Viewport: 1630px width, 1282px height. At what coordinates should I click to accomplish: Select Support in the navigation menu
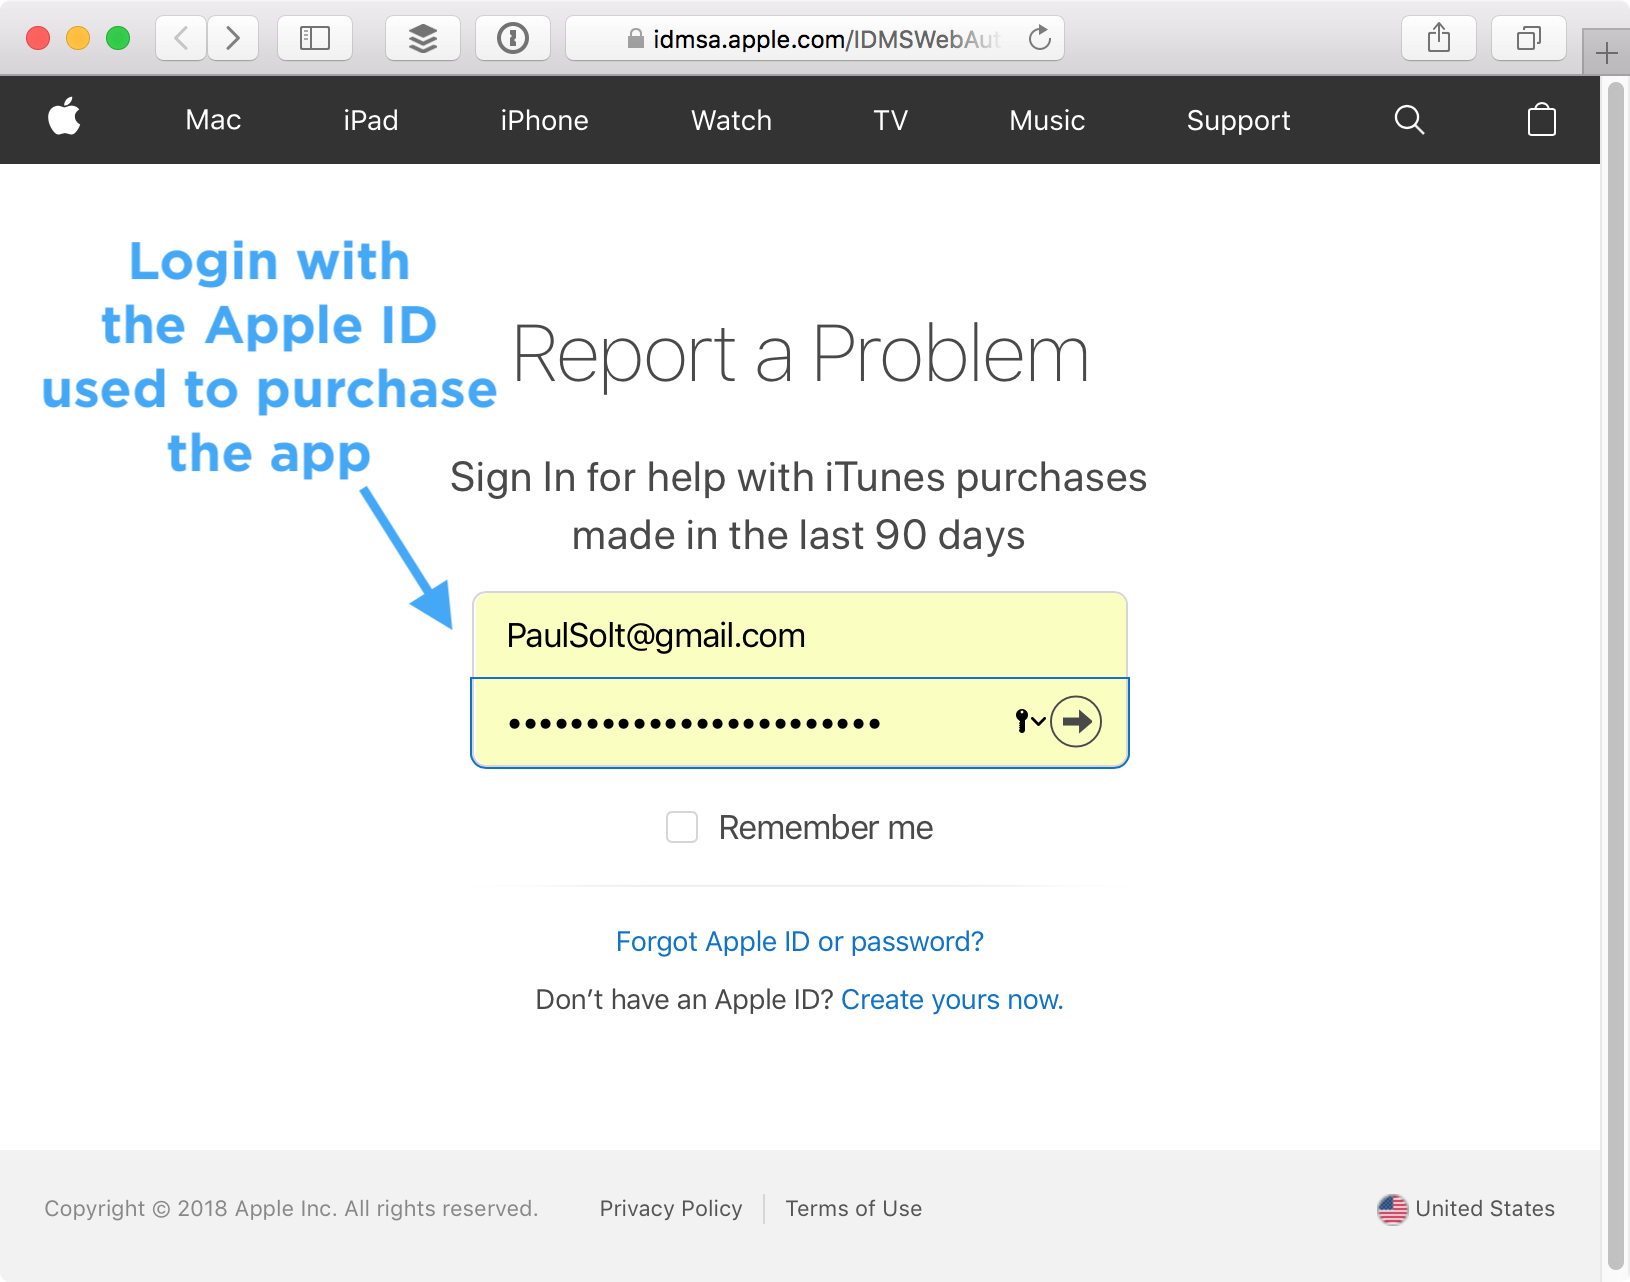1238,120
